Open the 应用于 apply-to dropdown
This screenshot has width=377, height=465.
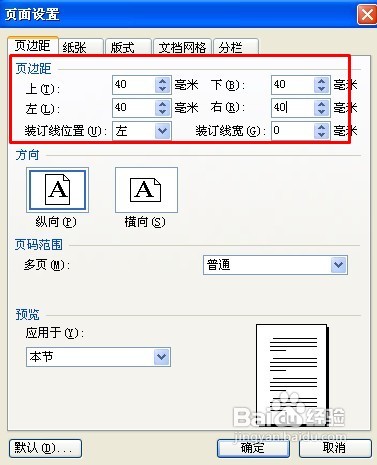point(162,357)
